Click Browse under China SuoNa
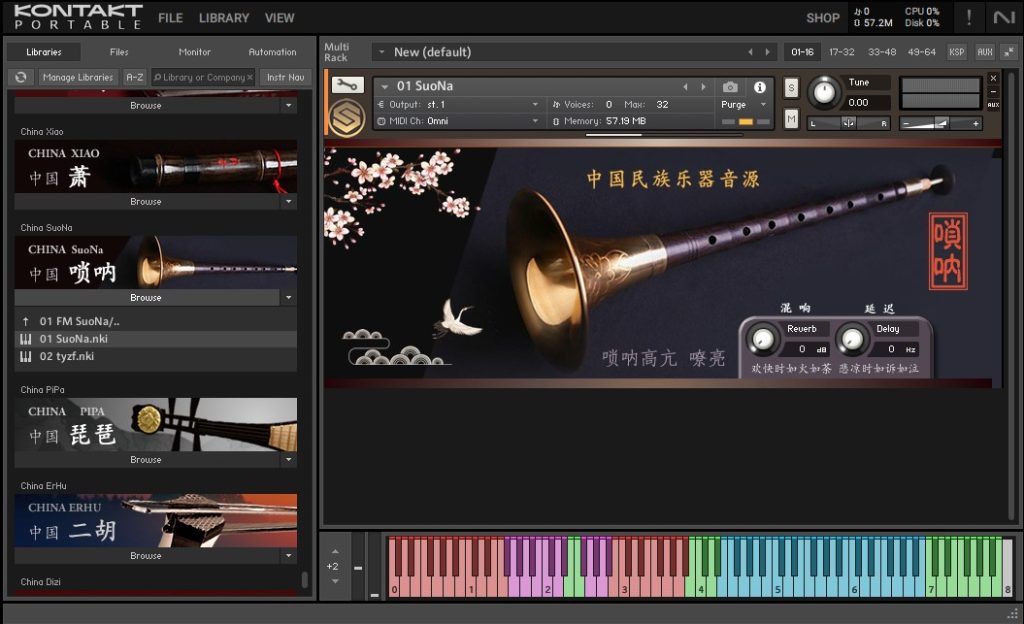Image resolution: width=1024 pixels, height=624 pixels. (146, 298)
